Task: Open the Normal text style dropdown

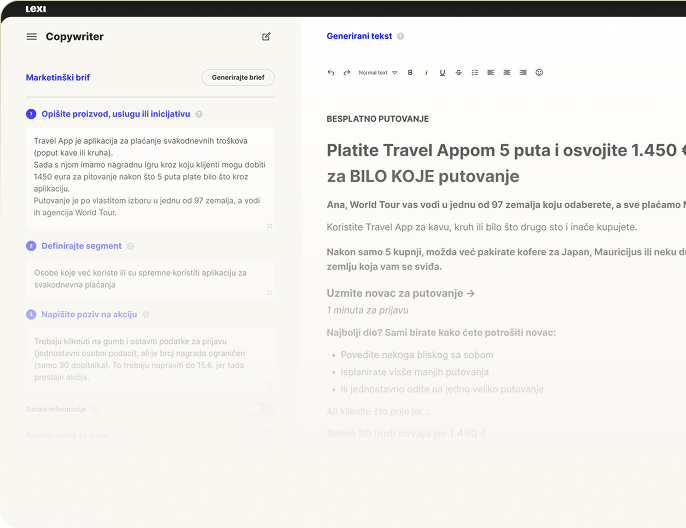Action: tap(378, 73)
